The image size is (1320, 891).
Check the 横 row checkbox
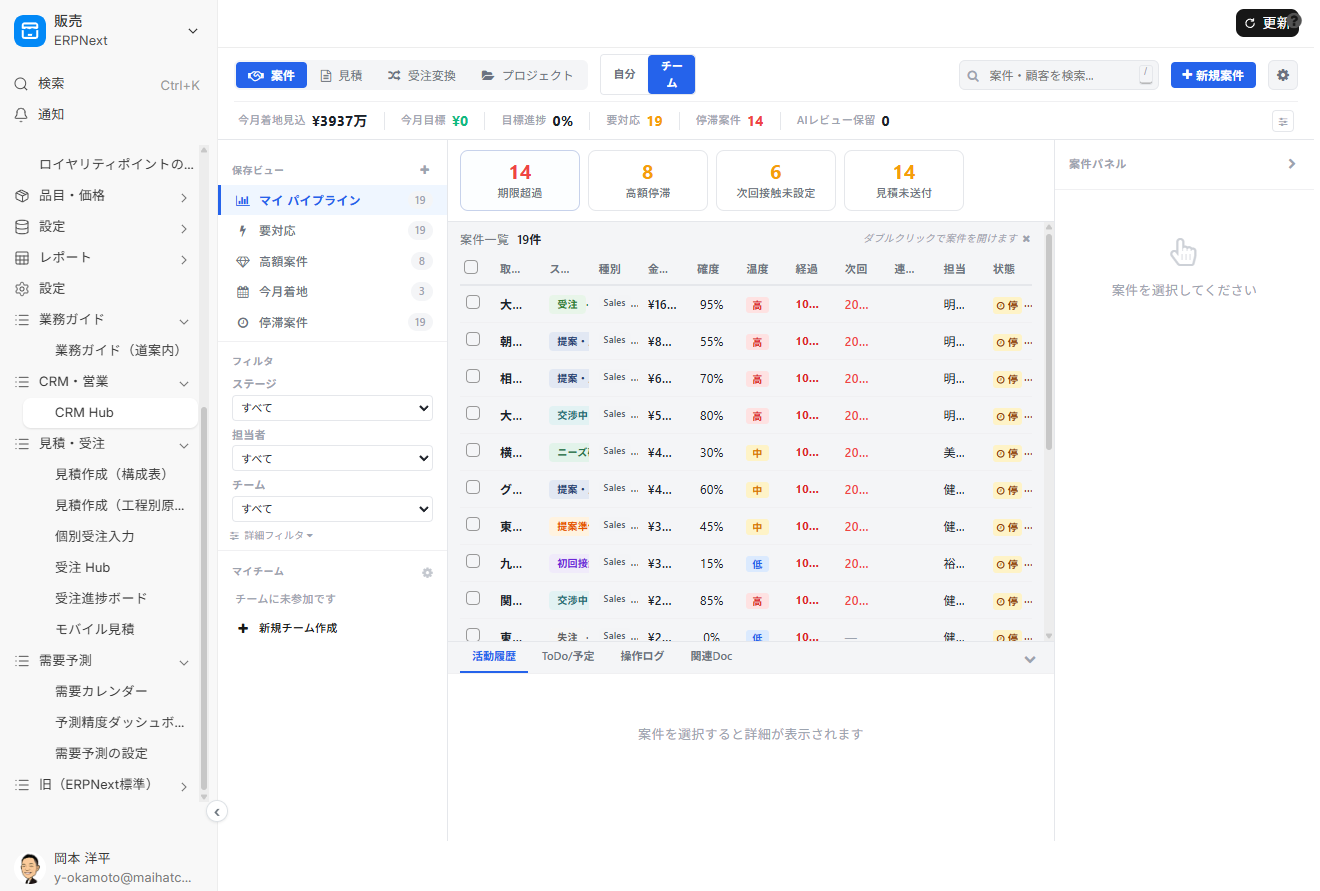click(473, 450)
